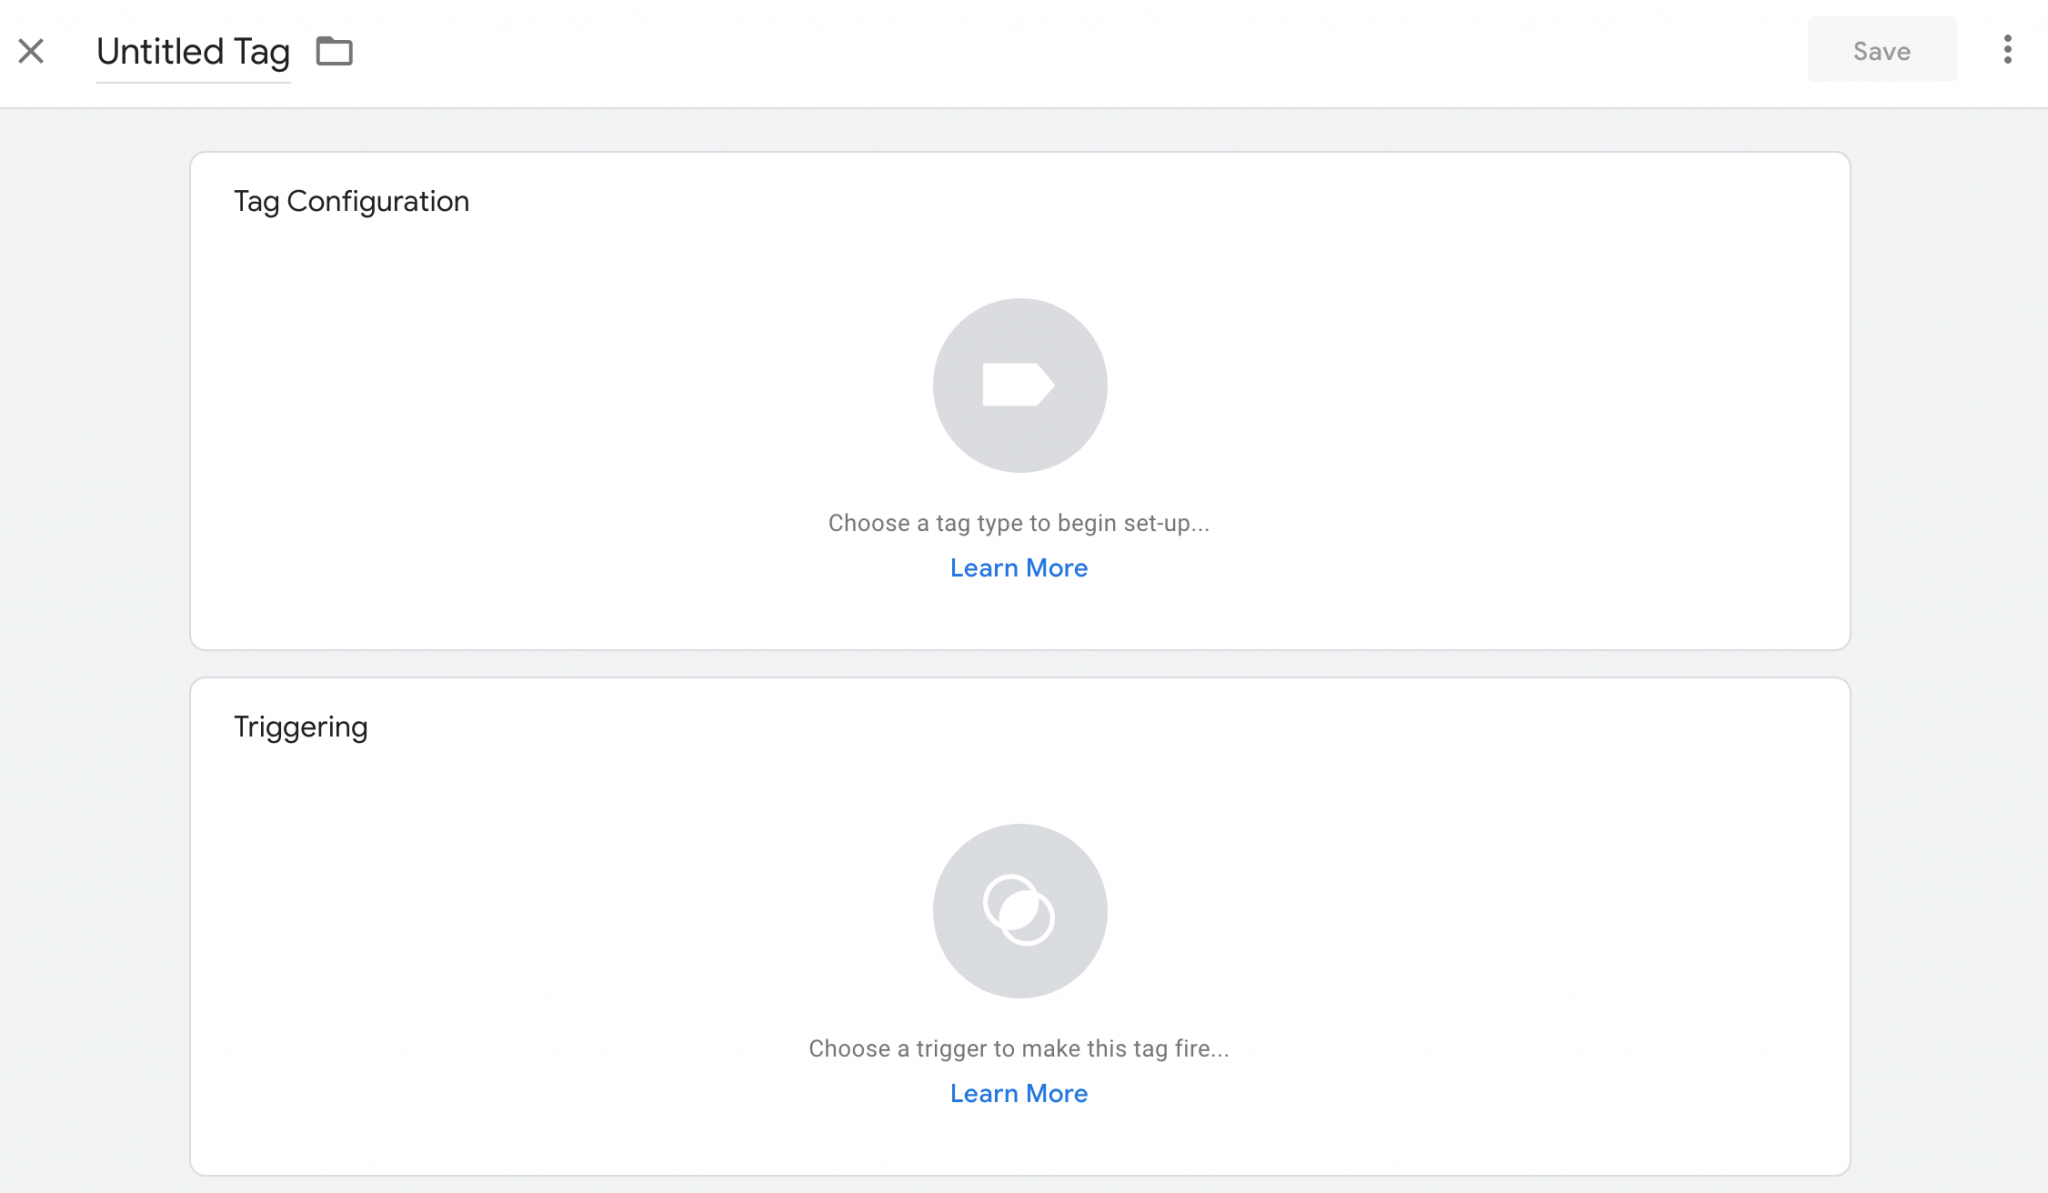Click the Untitled Tag name field

[193, 51]
